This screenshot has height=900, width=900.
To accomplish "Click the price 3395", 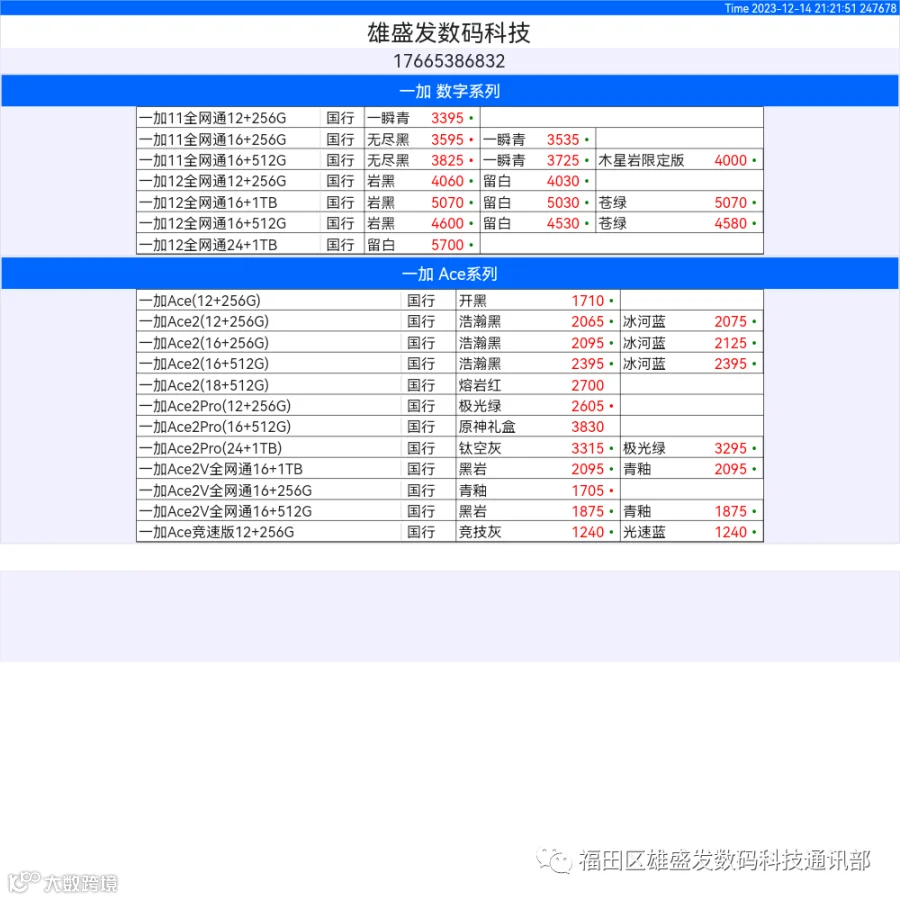I will point(447,118).
